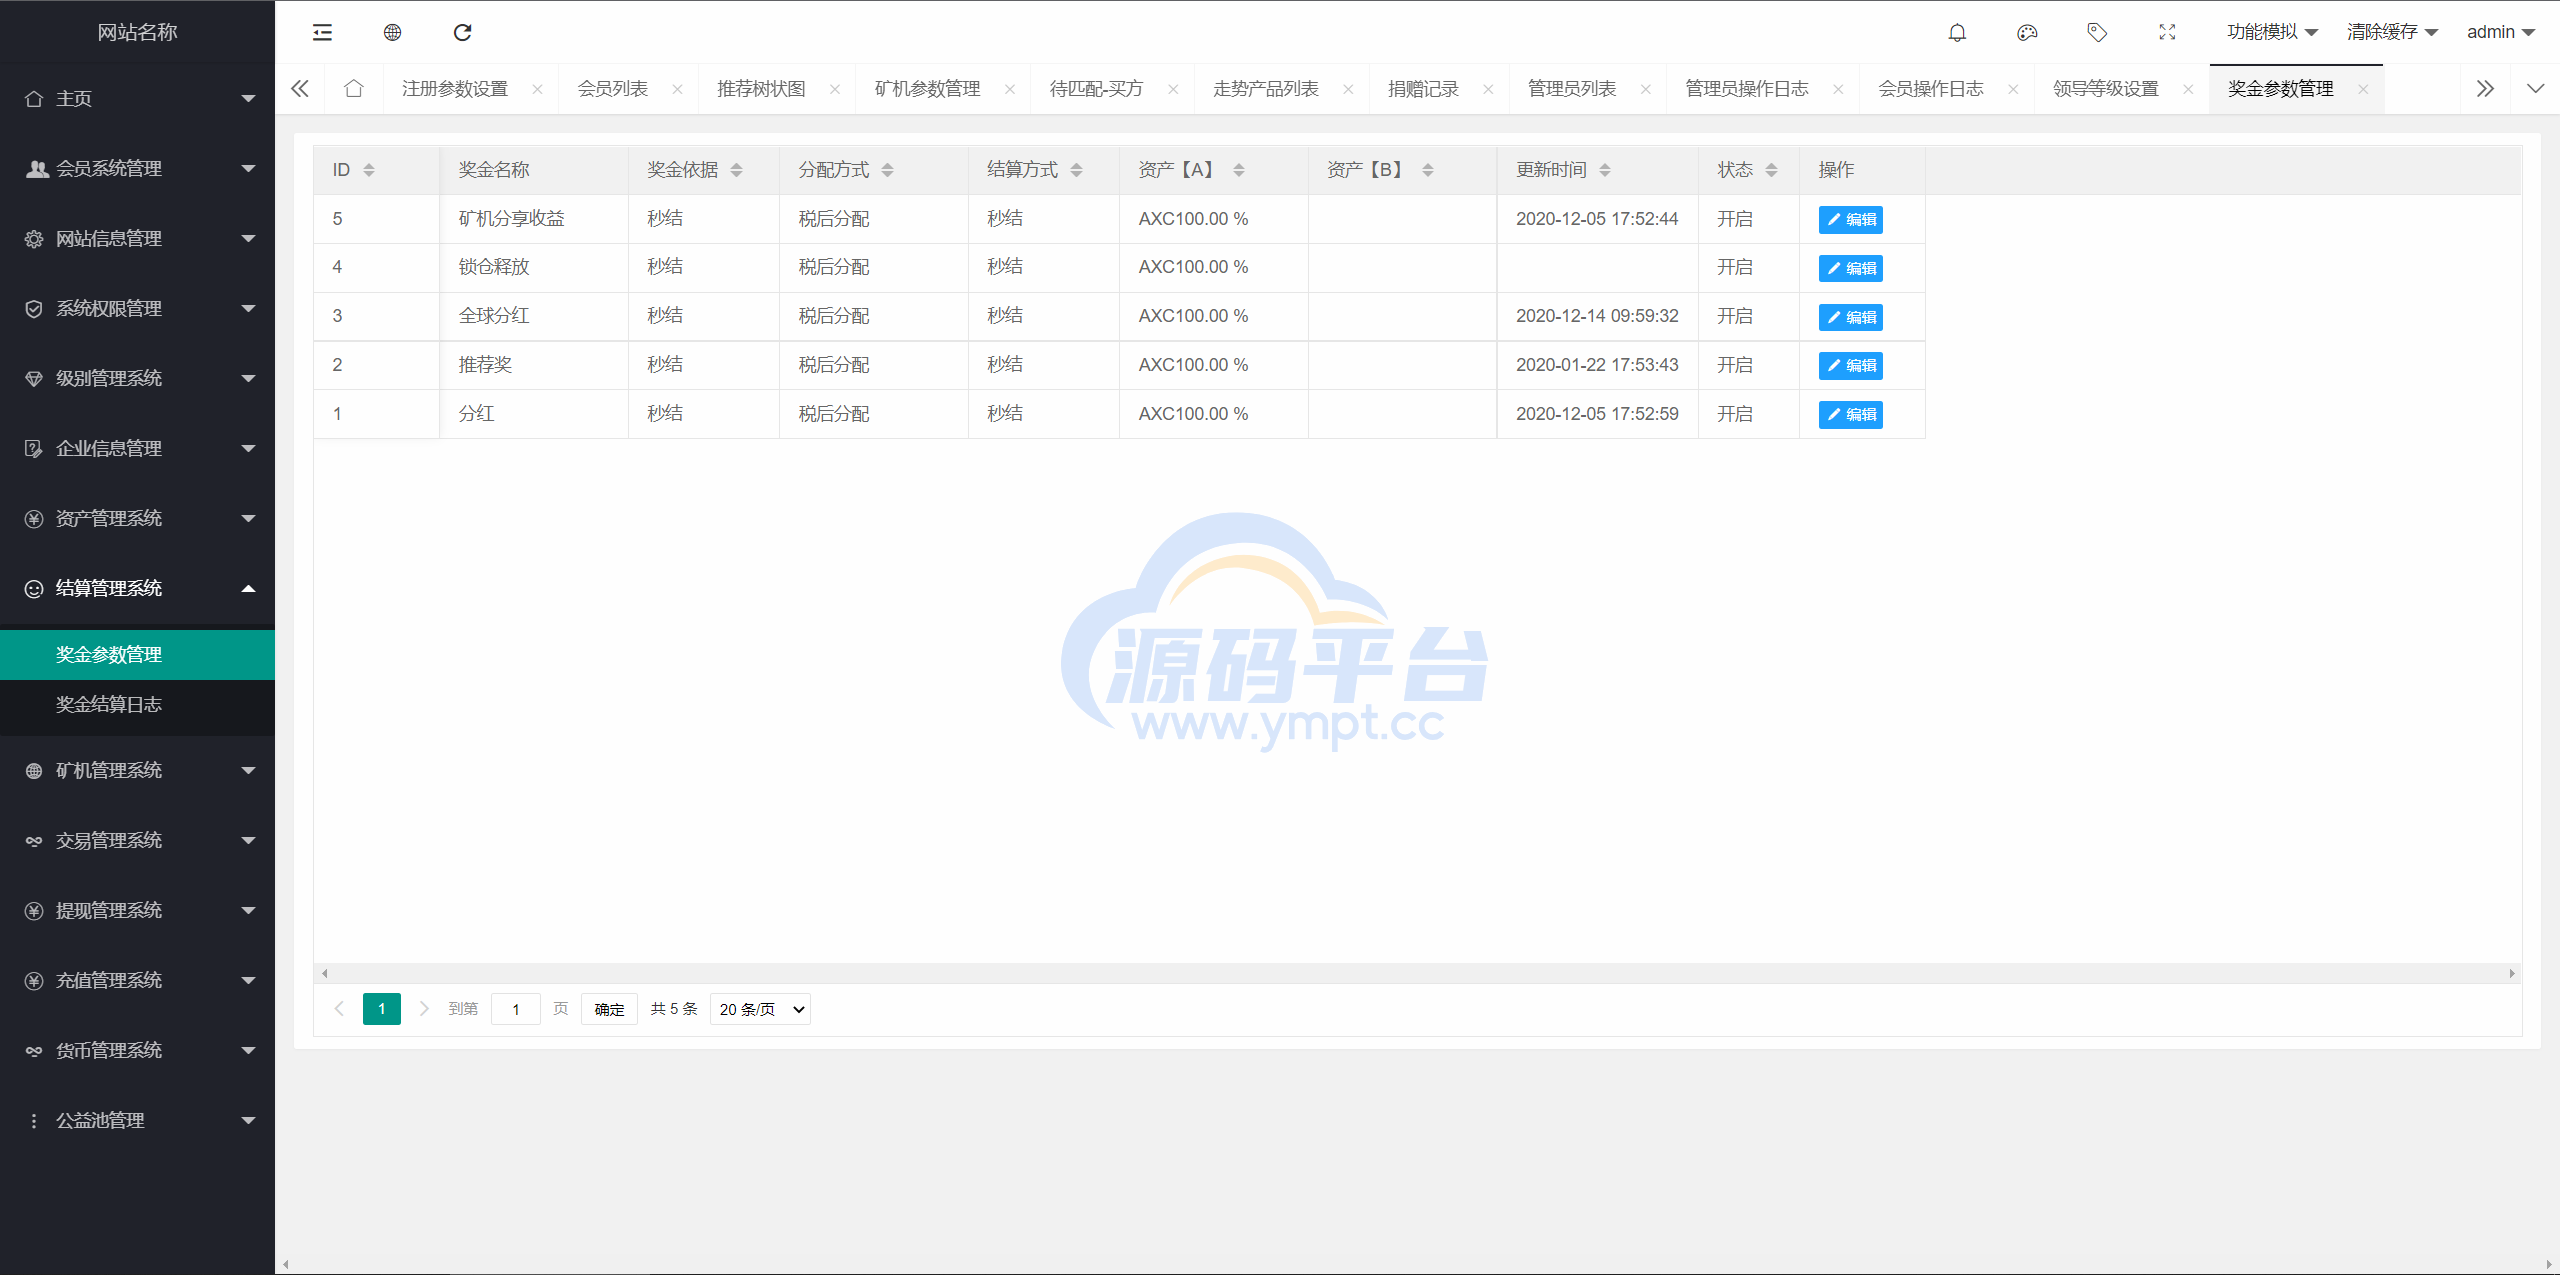Image resolution: width=2560 pixels, height=1275 pixels.
Task: Edit the 锁仓释放 row
Action: click(1850, 268)
